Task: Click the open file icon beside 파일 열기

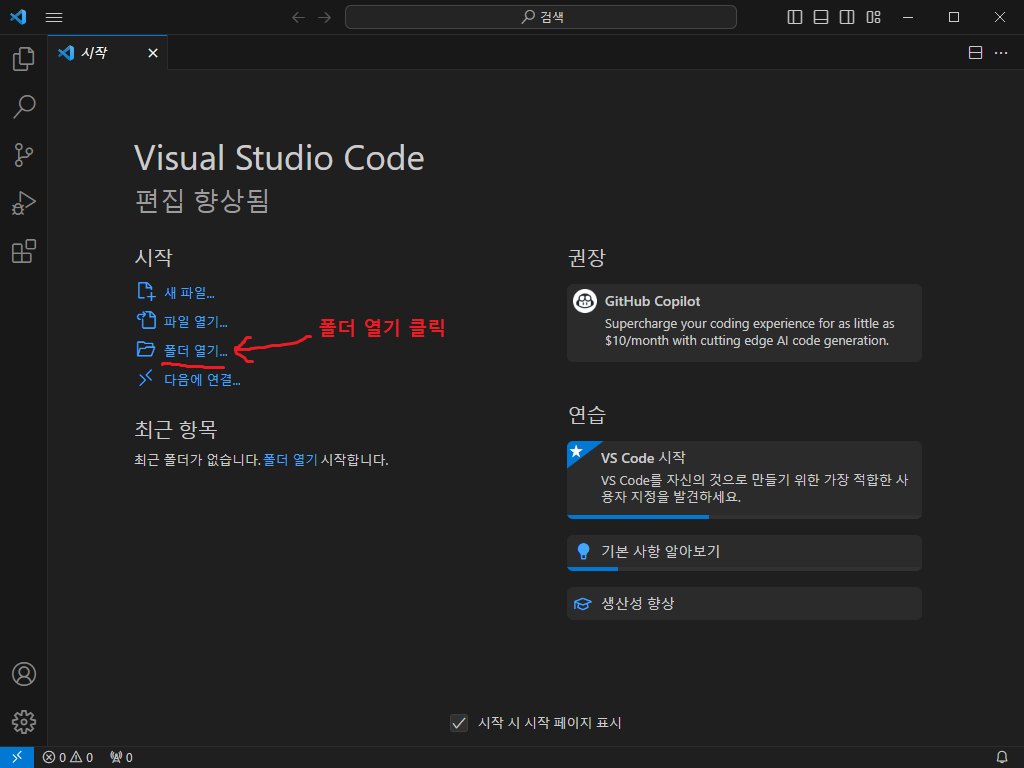Action: coord(146,320)
